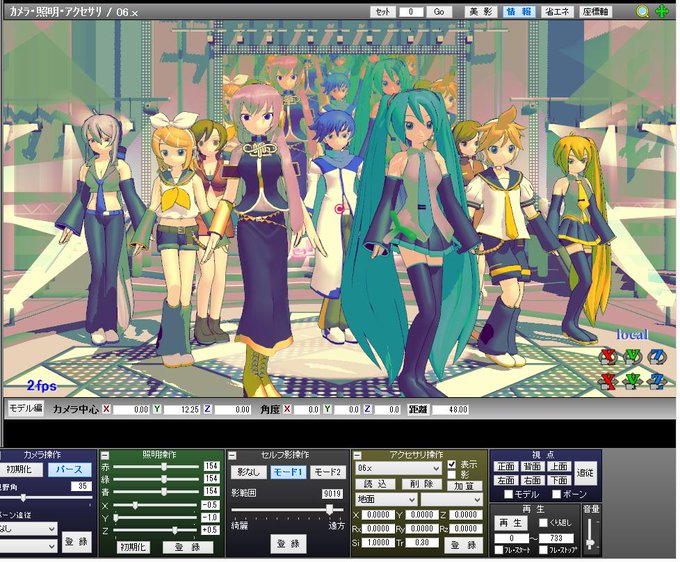
Task: Click the upper blue Z rotation axis icon
Action: click(657, 357)
